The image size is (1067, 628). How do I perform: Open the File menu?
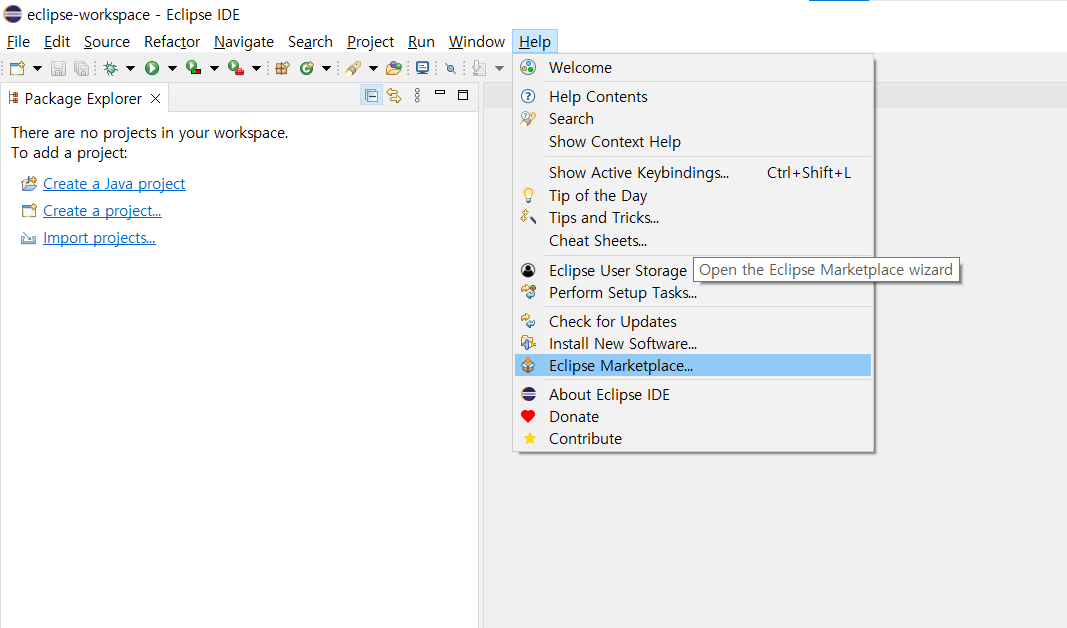pos(18,42)
